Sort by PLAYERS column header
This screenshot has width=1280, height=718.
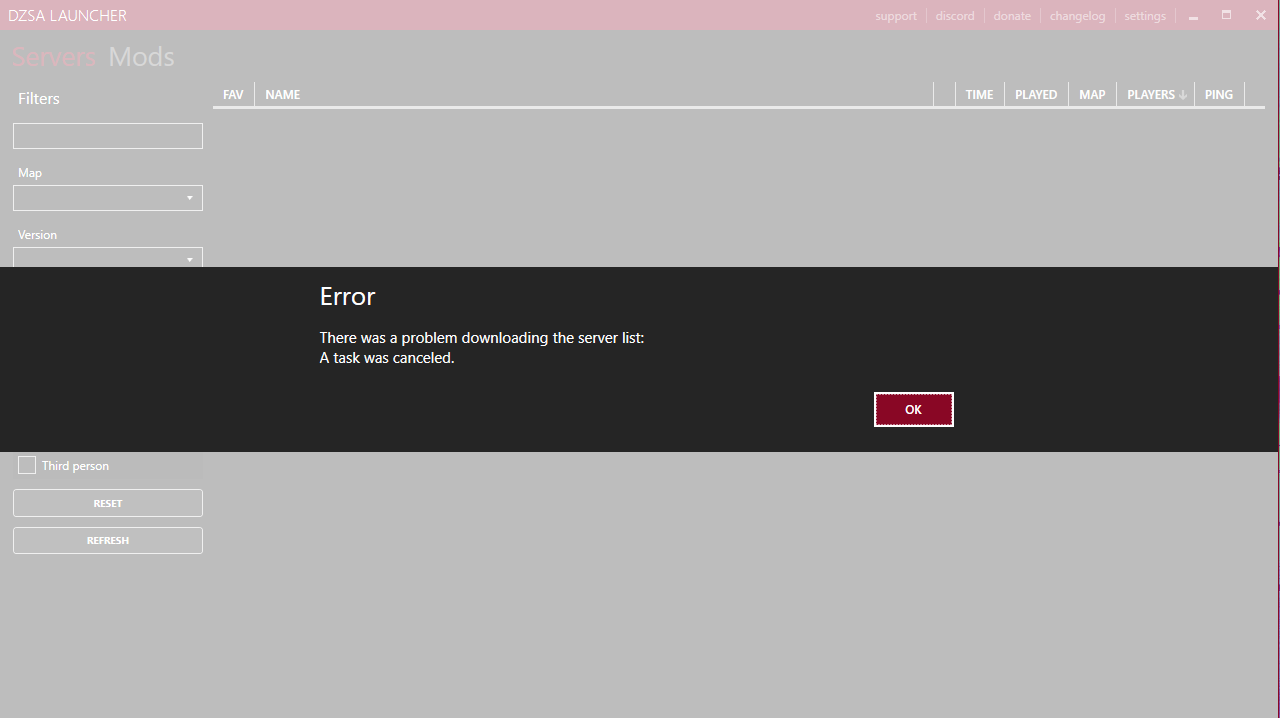tap(1156, 94)
